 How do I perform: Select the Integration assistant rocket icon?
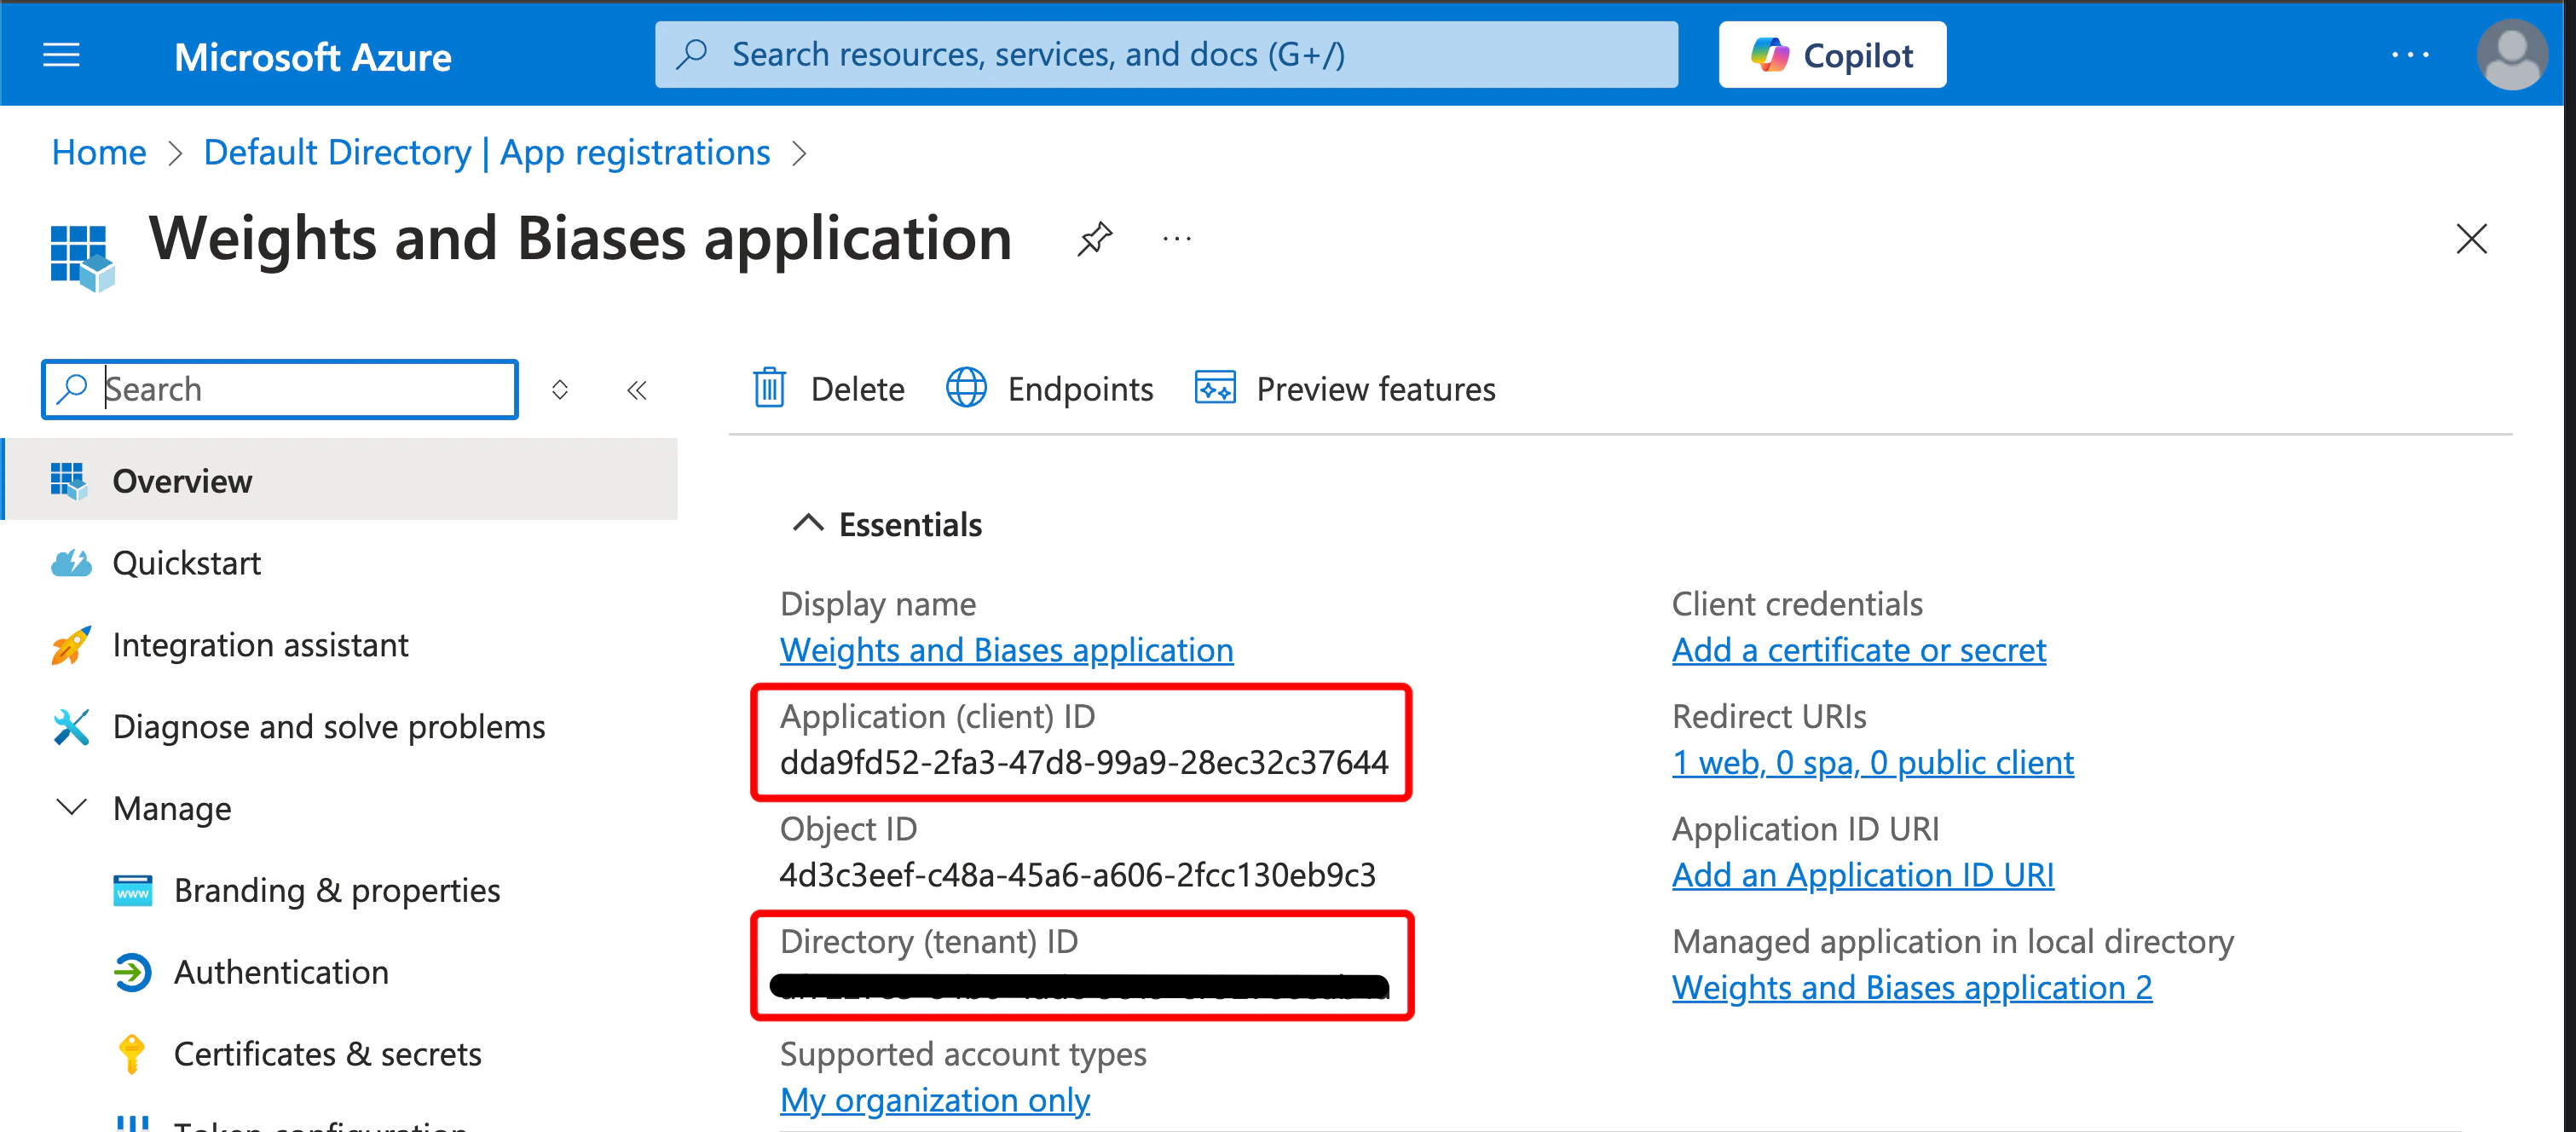coord(70,645)
